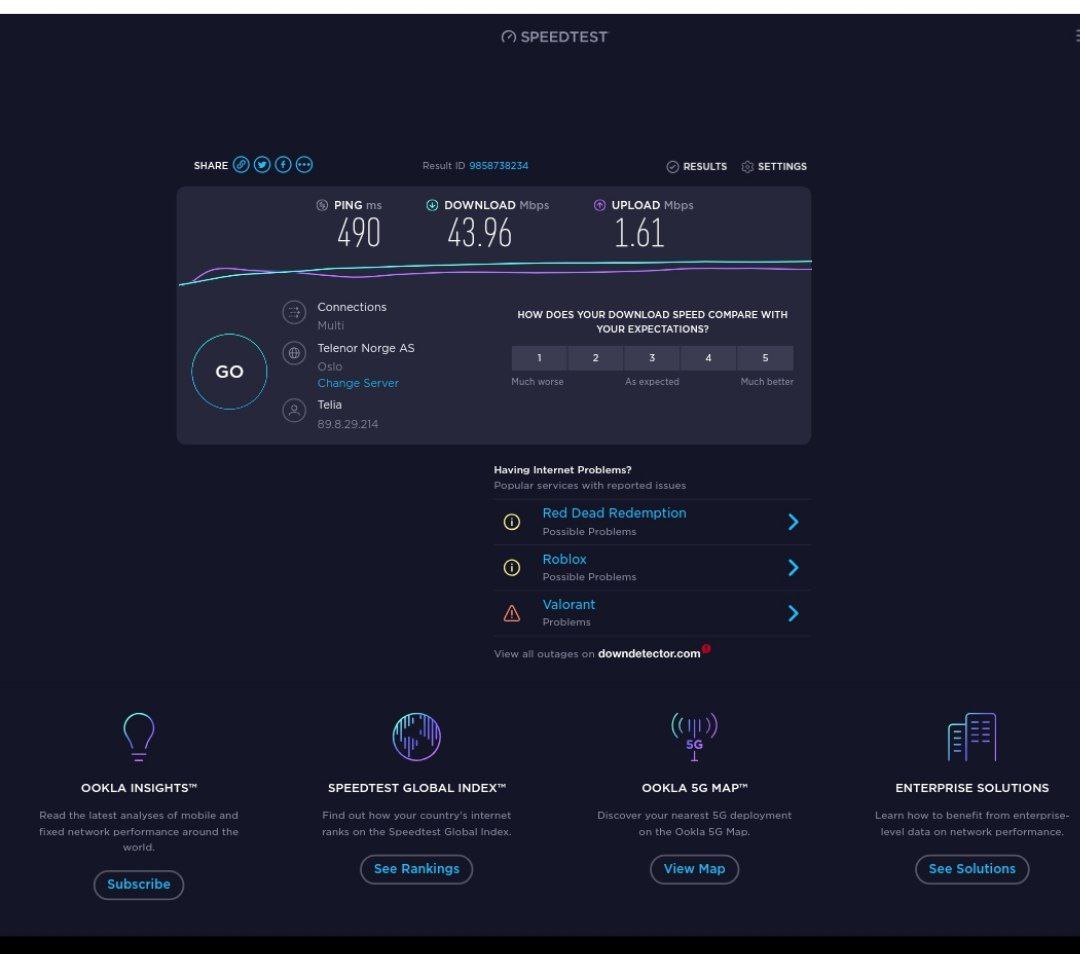Viewport: 1080px width, 954px height.
Task: Click the upload arrow icon
Action: click(x=599, y=205)
